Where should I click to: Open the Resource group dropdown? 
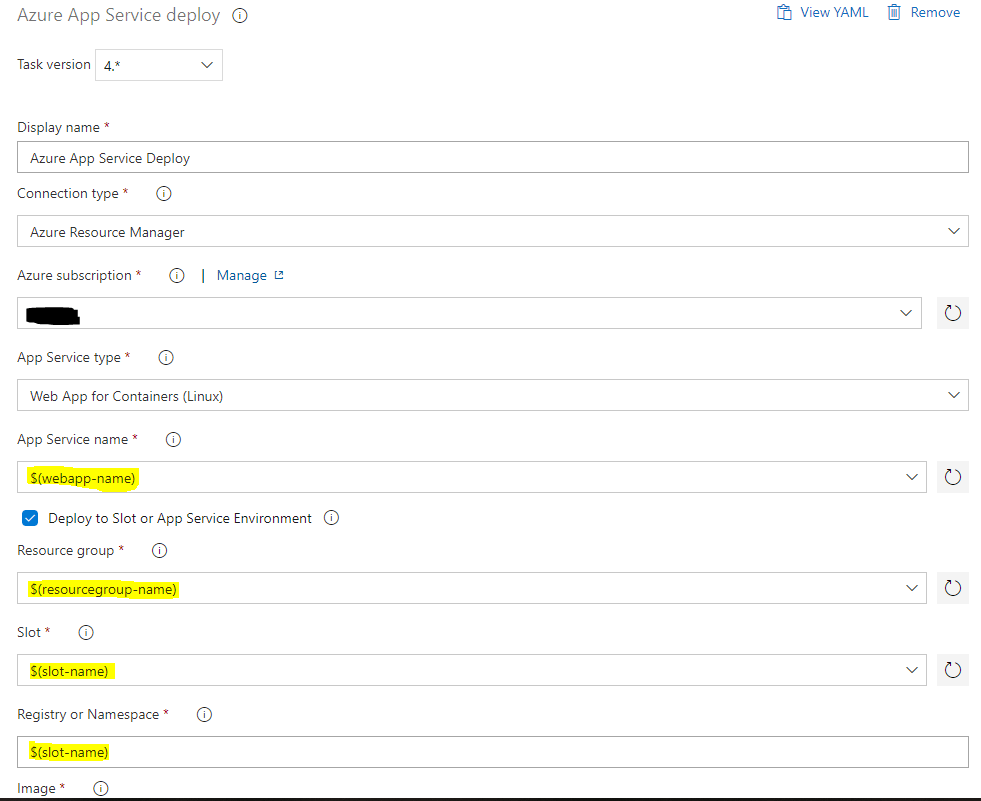pos(471,588)
